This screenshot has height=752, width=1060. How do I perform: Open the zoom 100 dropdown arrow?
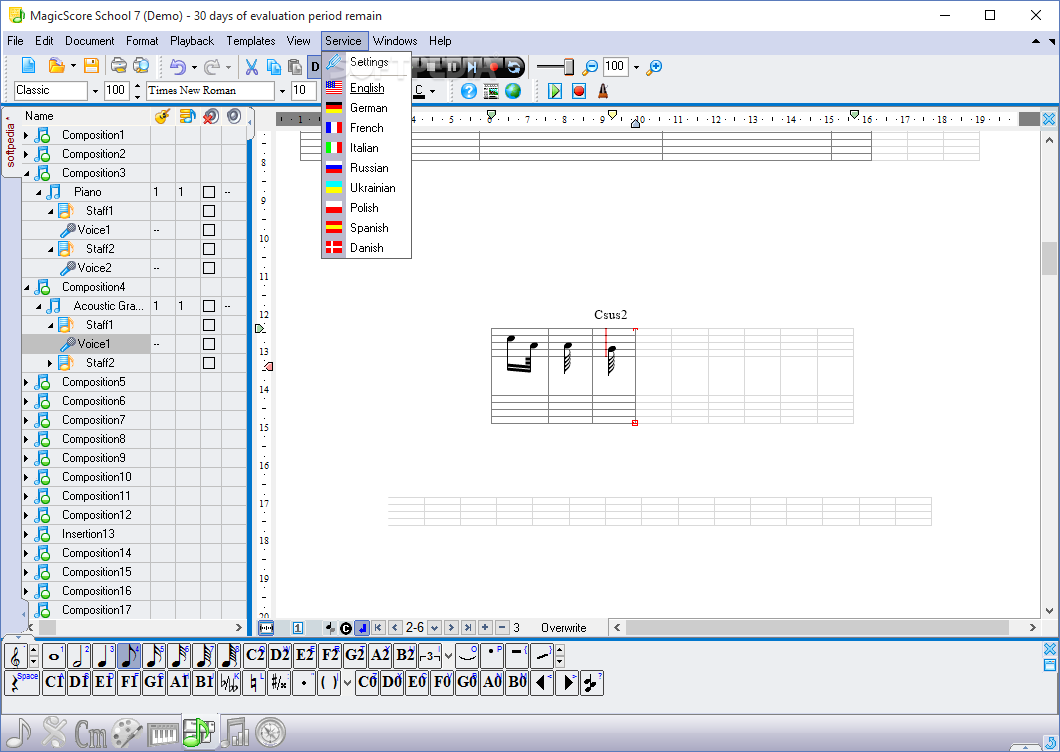636,66
